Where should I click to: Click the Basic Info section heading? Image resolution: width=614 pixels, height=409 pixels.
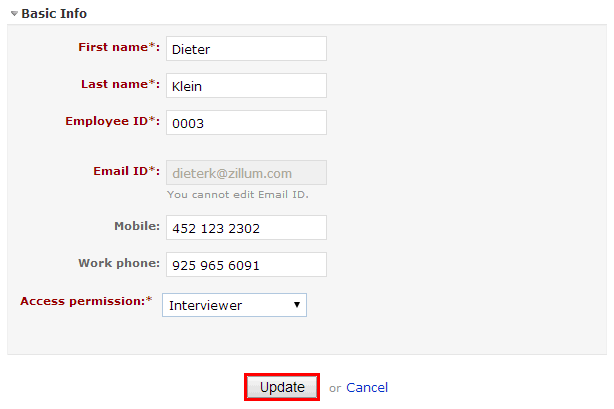tap(54, 14)
